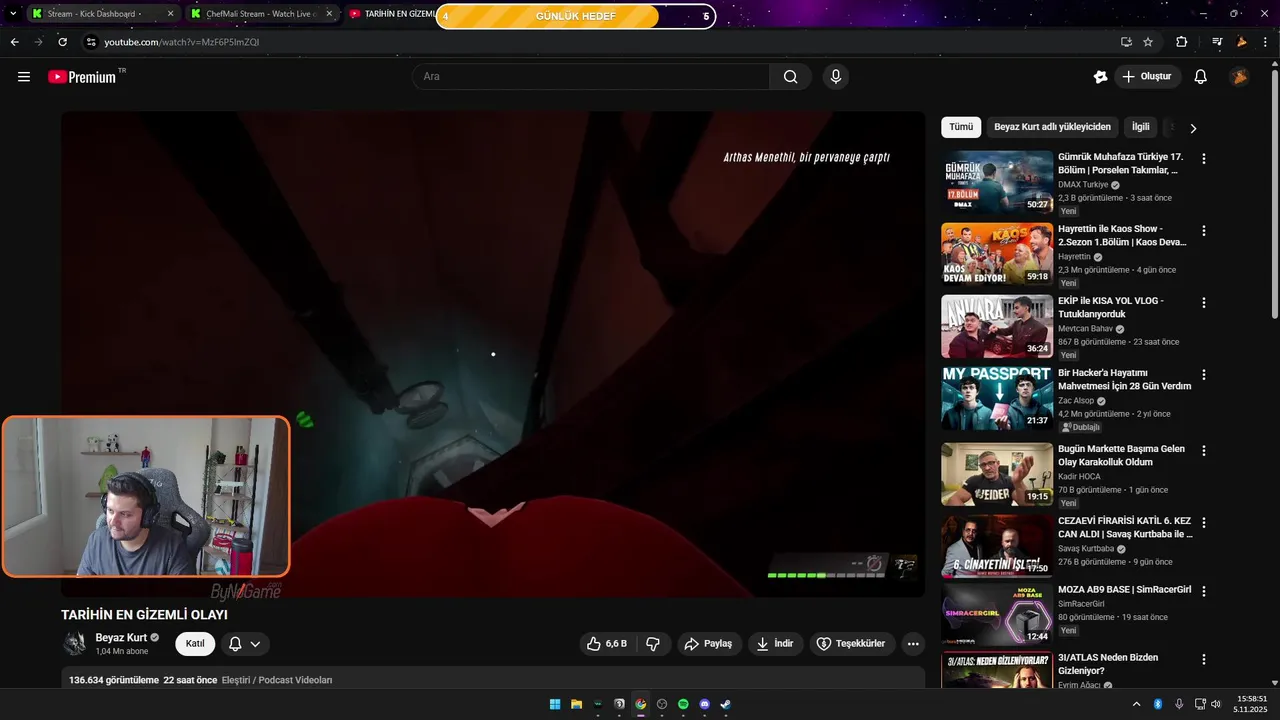Start voice search with the microphone
This screenshot has height=720, width=1280.
(836, 77)
